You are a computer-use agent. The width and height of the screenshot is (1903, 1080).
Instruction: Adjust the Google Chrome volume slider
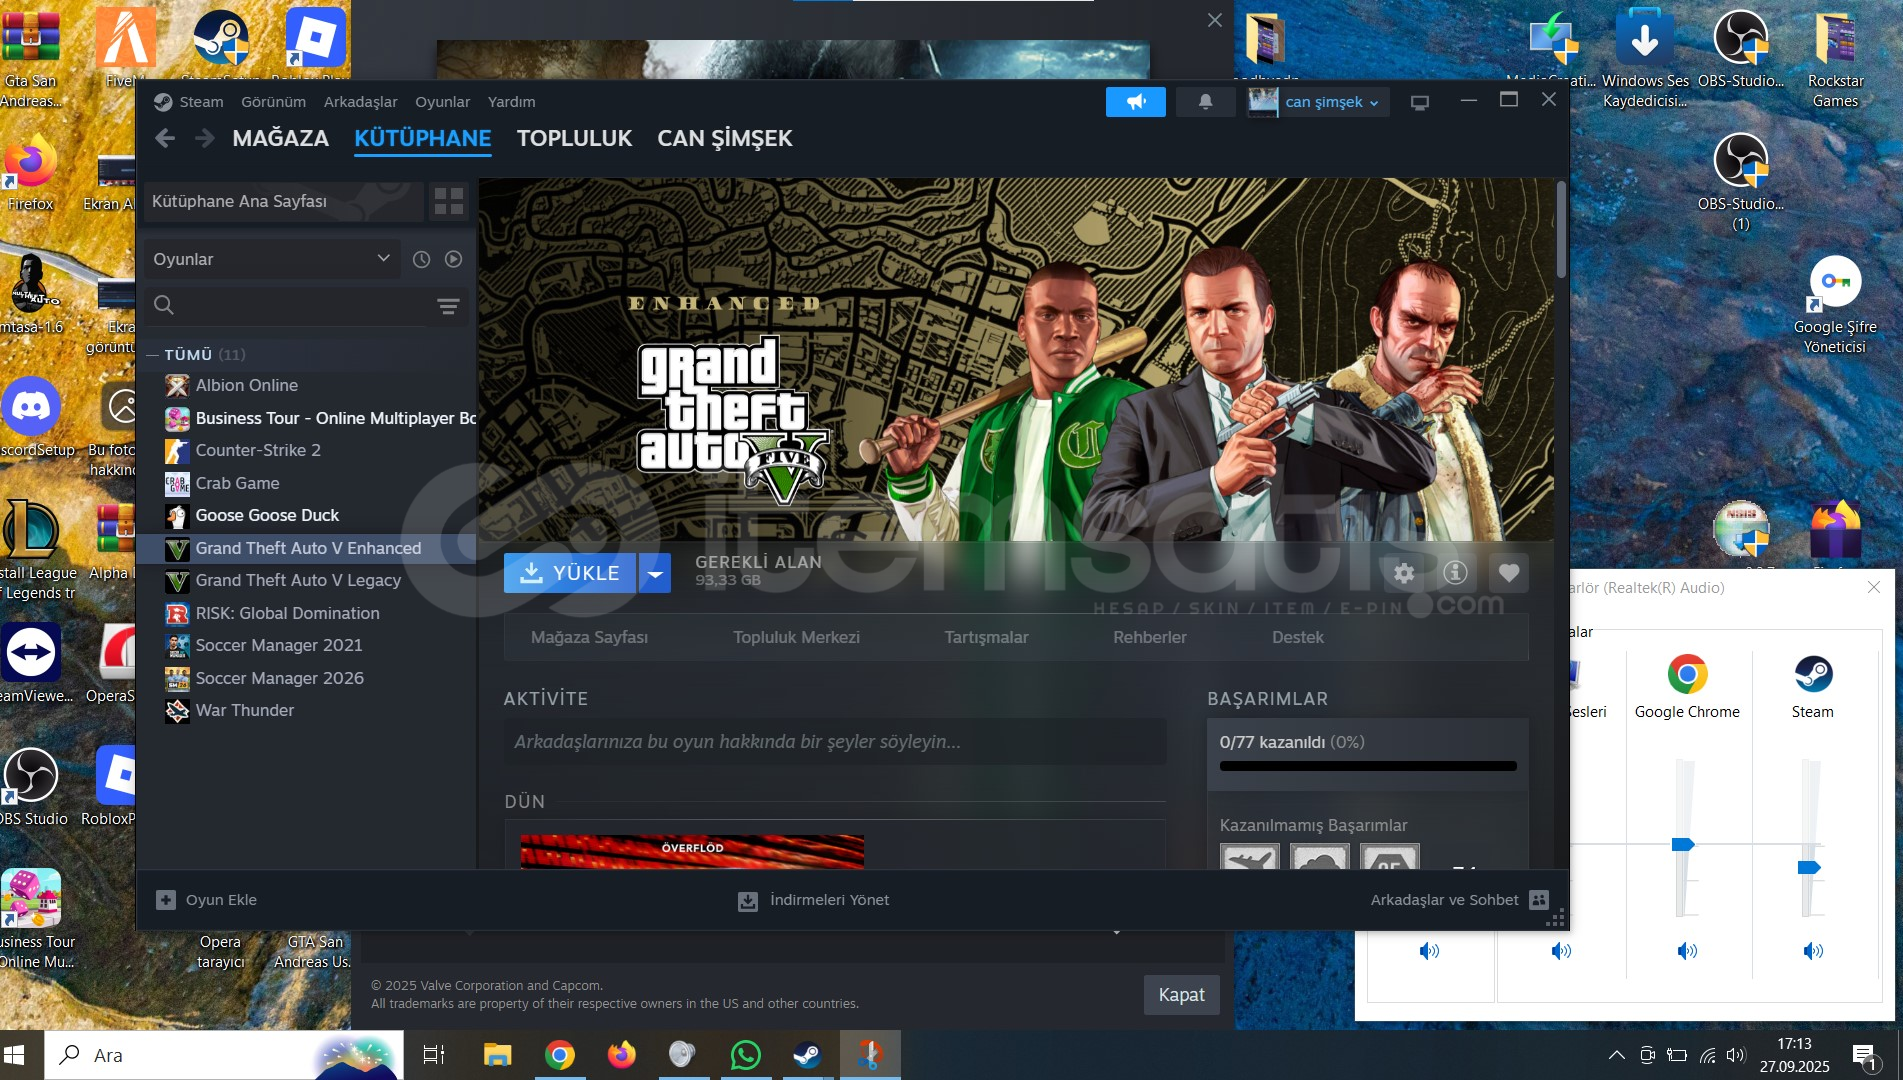(x=1684, y=844)
